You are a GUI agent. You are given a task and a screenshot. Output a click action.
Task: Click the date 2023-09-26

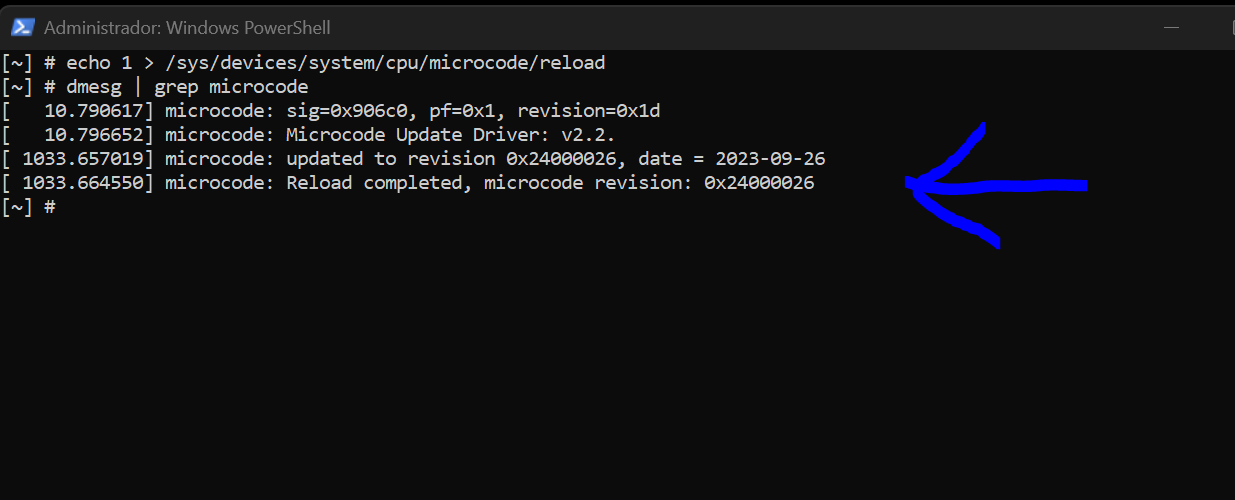pyautogui.click(x=770, y=159)
